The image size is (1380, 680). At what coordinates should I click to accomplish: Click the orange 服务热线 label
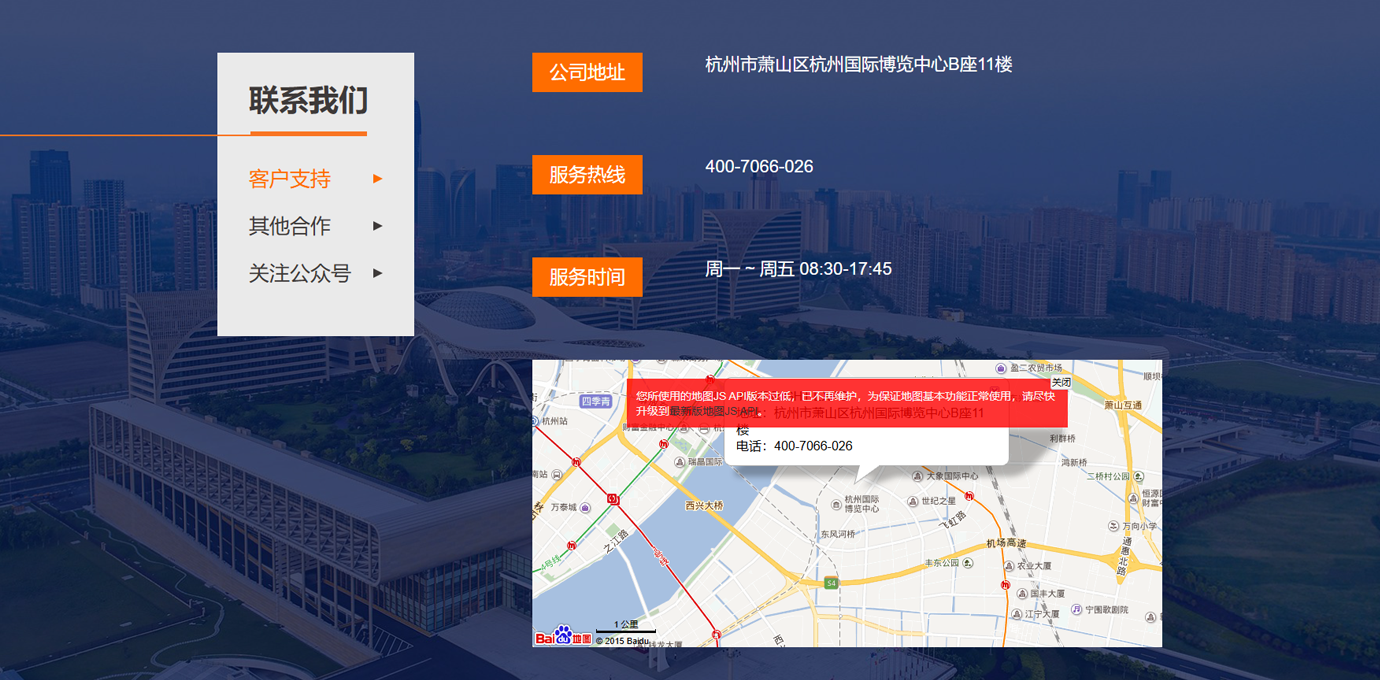point(587,175)
